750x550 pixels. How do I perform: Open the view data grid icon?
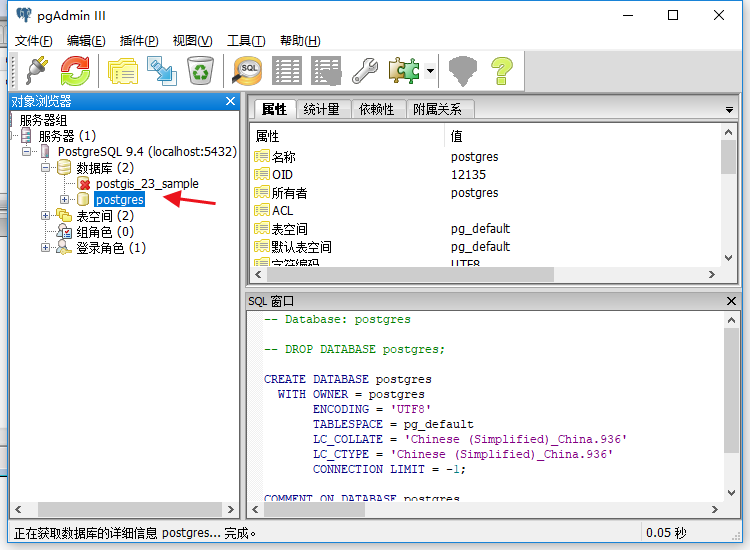pos(287,71)
